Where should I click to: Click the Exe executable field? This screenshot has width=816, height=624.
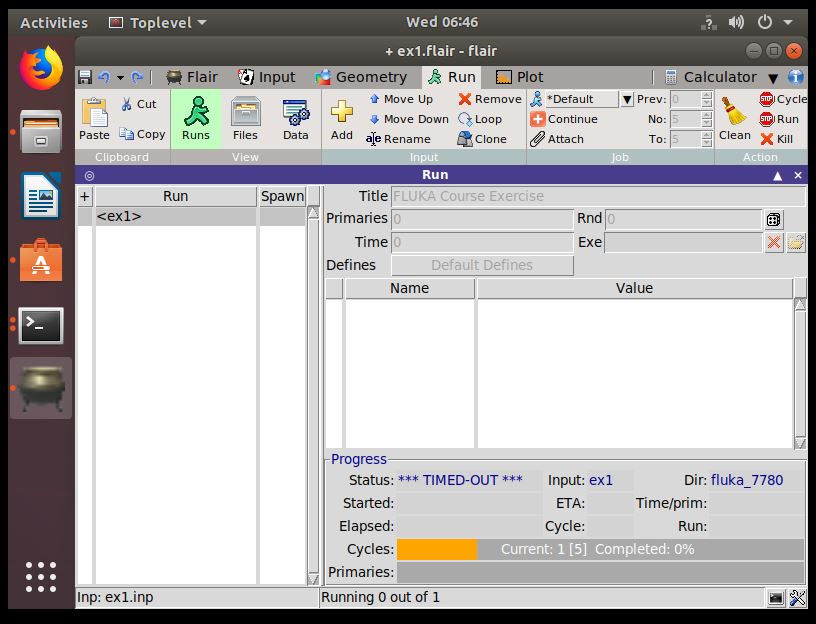coord(684,243)
